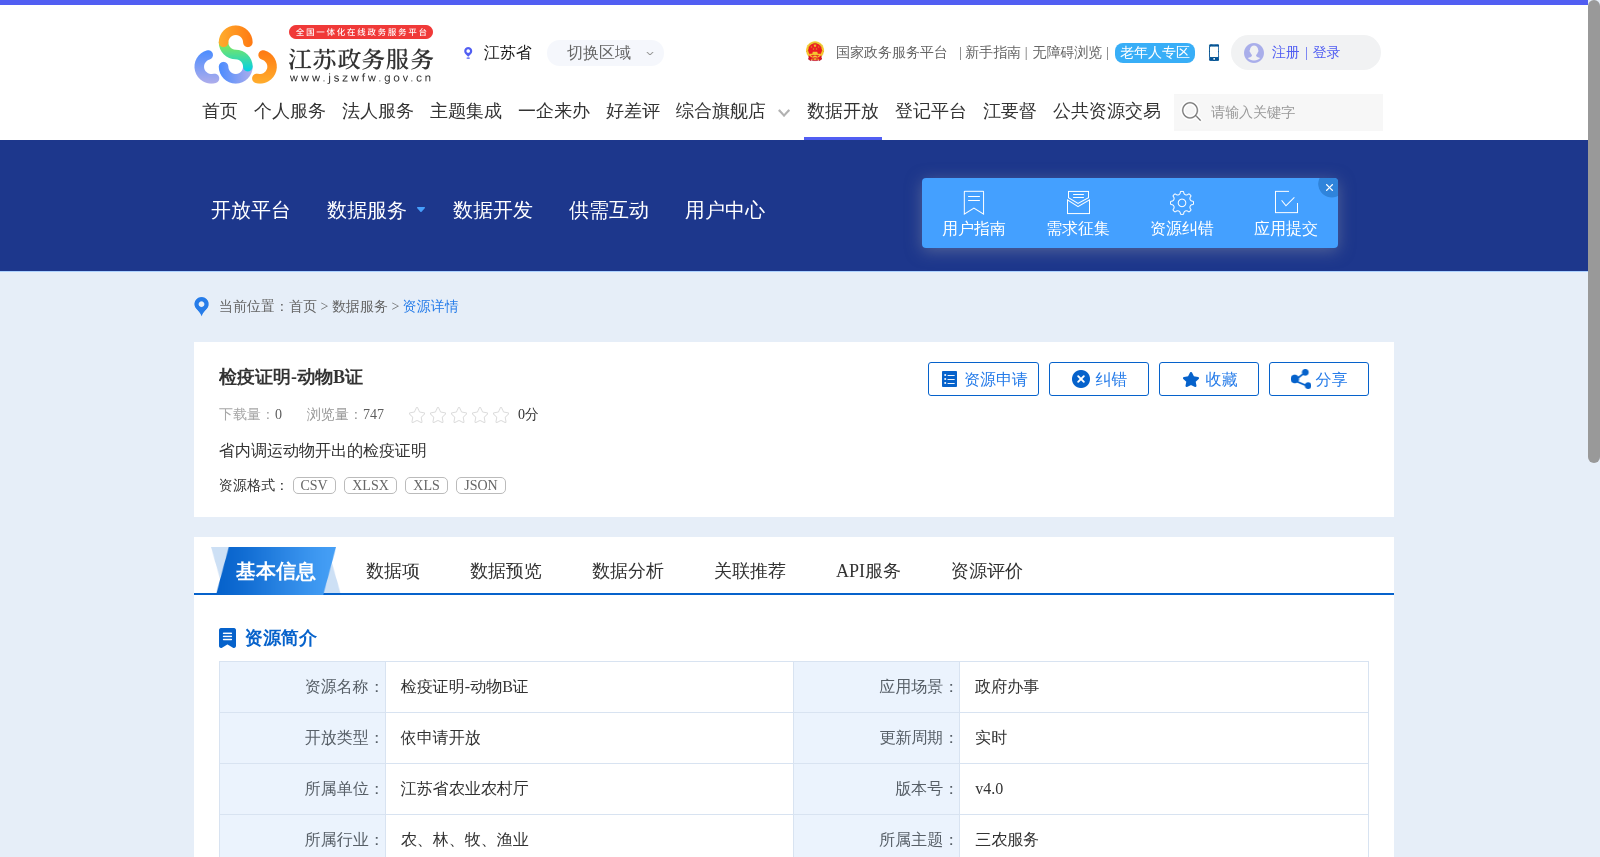
Task: Rate two stars in rating
Action: coord(438,415)
